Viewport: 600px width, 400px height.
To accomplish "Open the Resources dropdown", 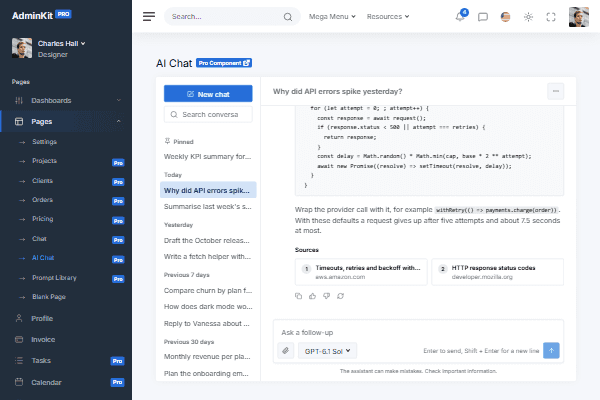I will [x=388, y=16].
